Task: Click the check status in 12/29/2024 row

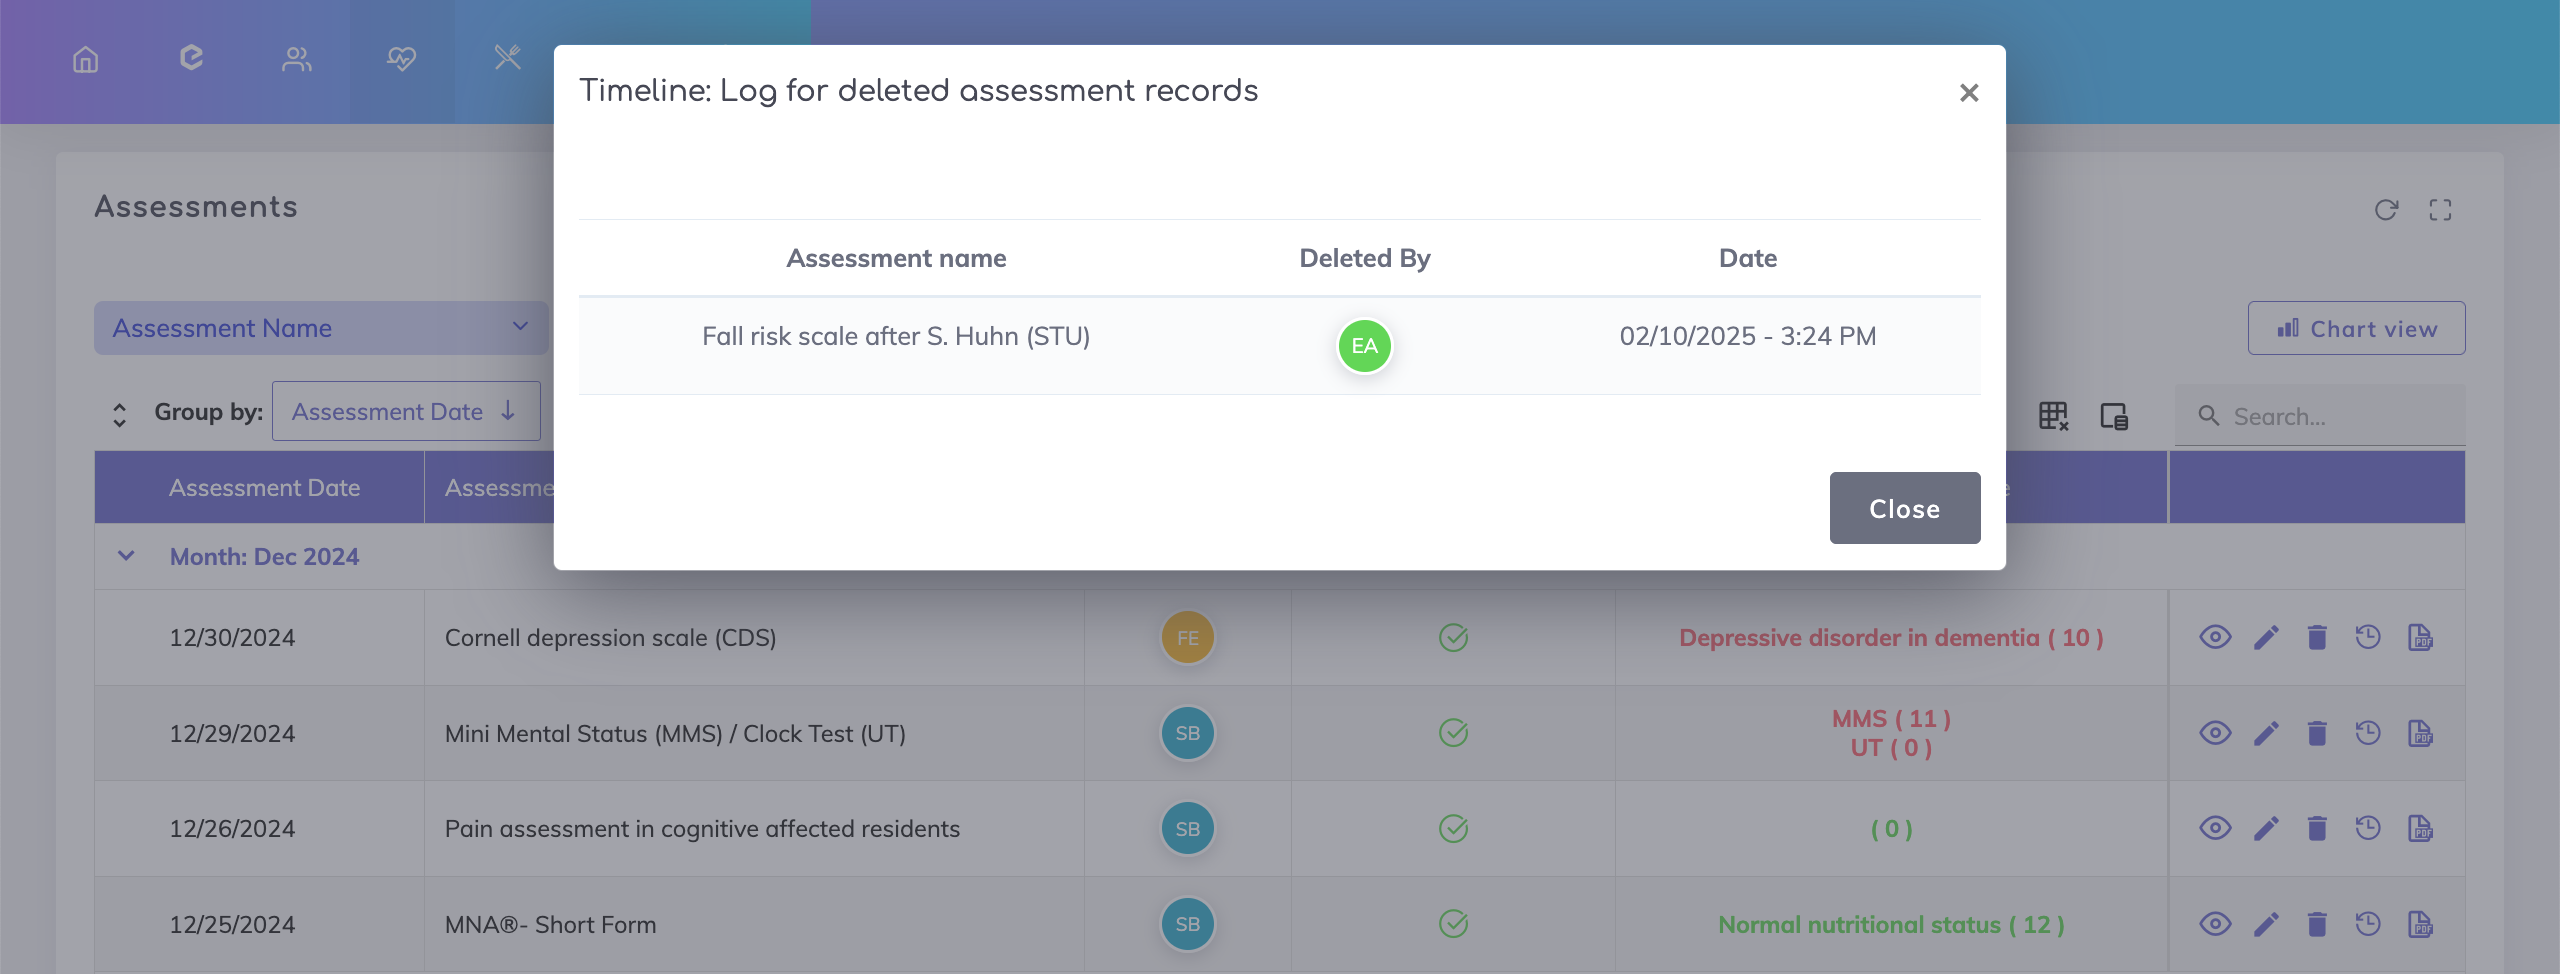Action: tap(1453, 733)
